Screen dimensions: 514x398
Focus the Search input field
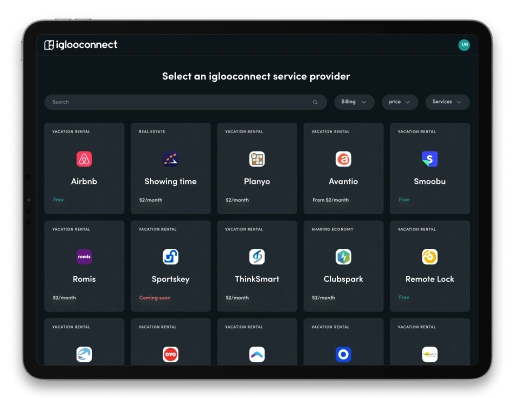(186, 102)
